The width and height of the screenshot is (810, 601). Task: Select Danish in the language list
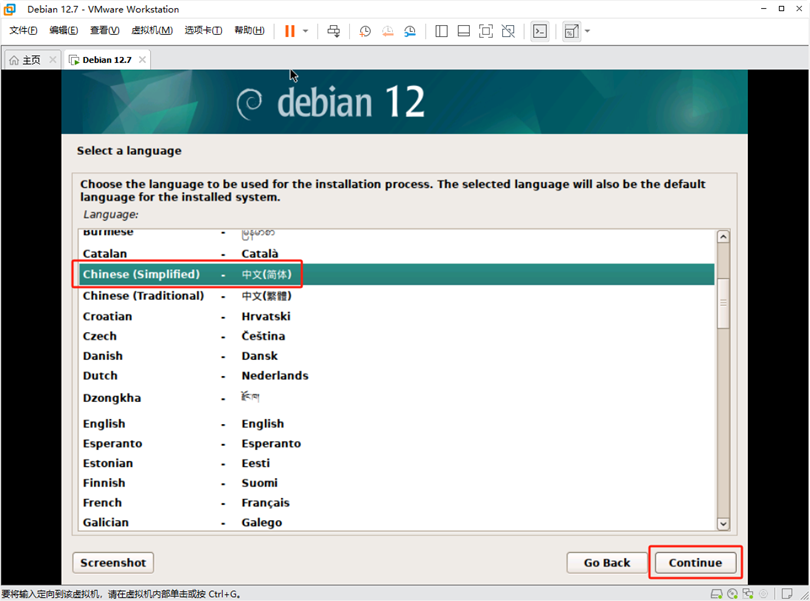[x=397, y=356]
